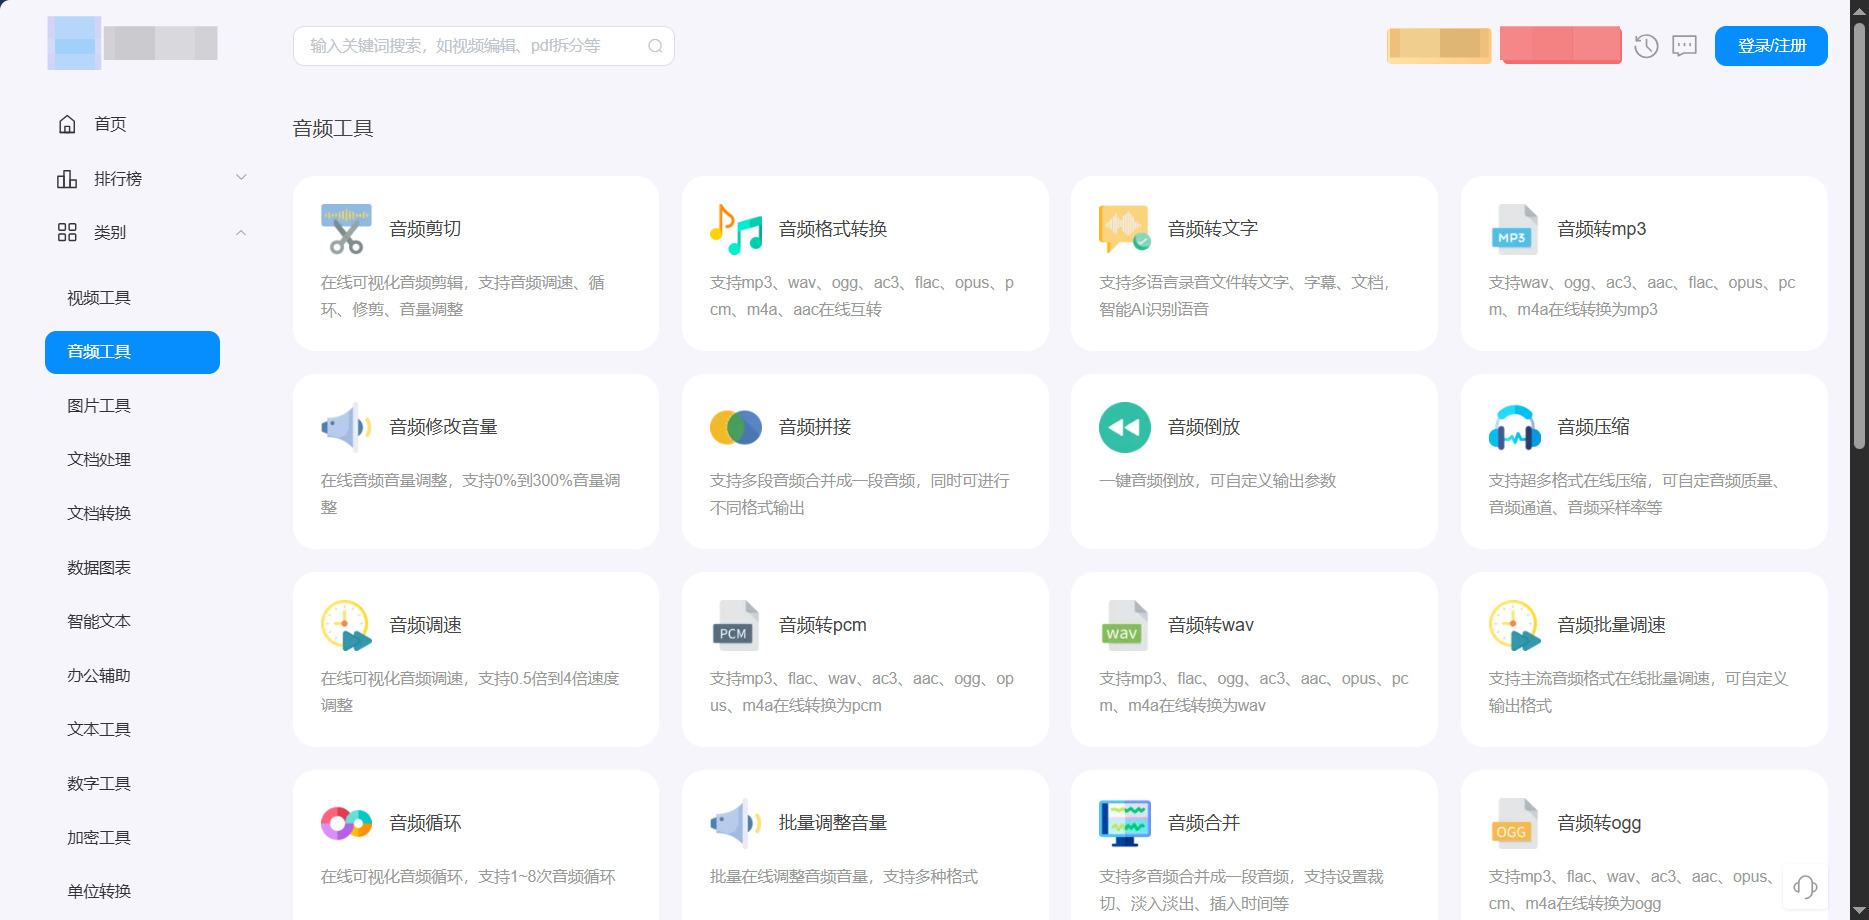Open 图片工具 category
This screenshot has height=920, width=1869.
tap(99, 406)
